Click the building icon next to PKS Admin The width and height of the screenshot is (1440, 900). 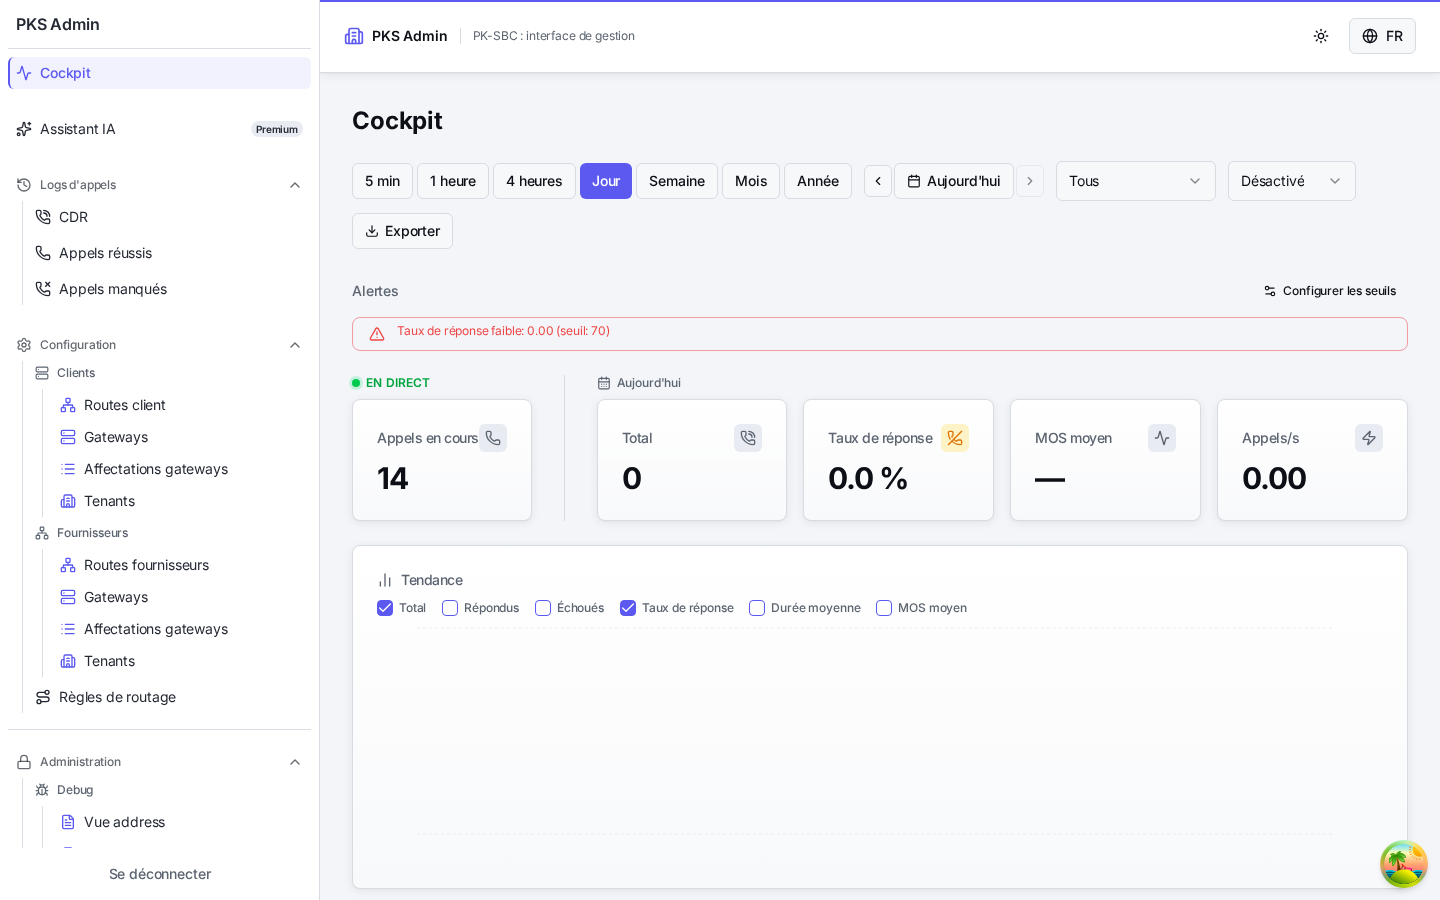(x=354, y=36)
